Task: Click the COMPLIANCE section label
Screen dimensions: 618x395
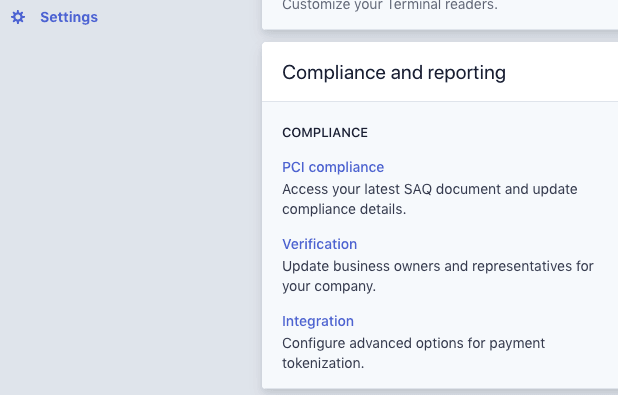Action: coord(325,132)
